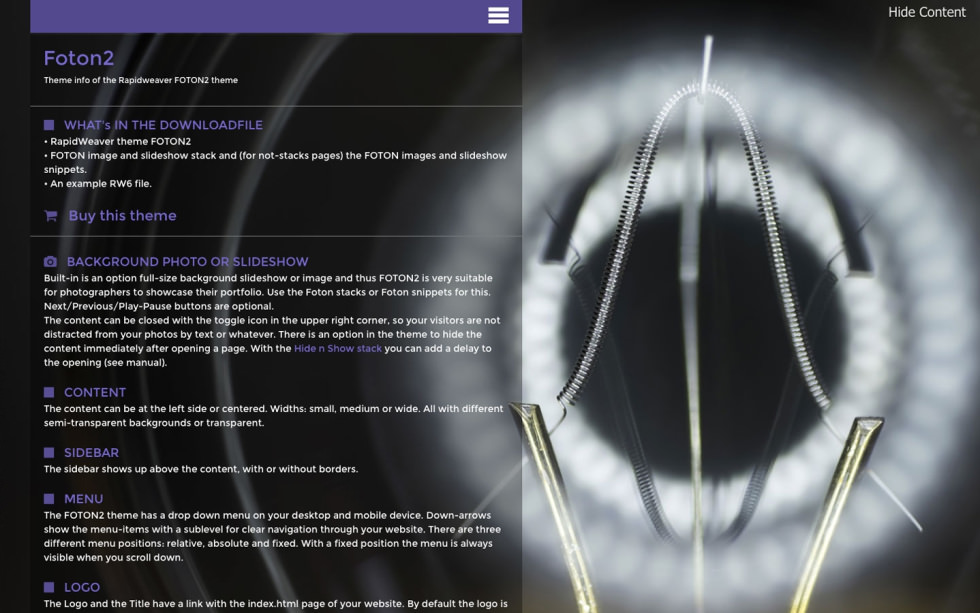Screen dimensions: 980x613
Task: Click the square icon beside MENU
Action: pos(49,499)
